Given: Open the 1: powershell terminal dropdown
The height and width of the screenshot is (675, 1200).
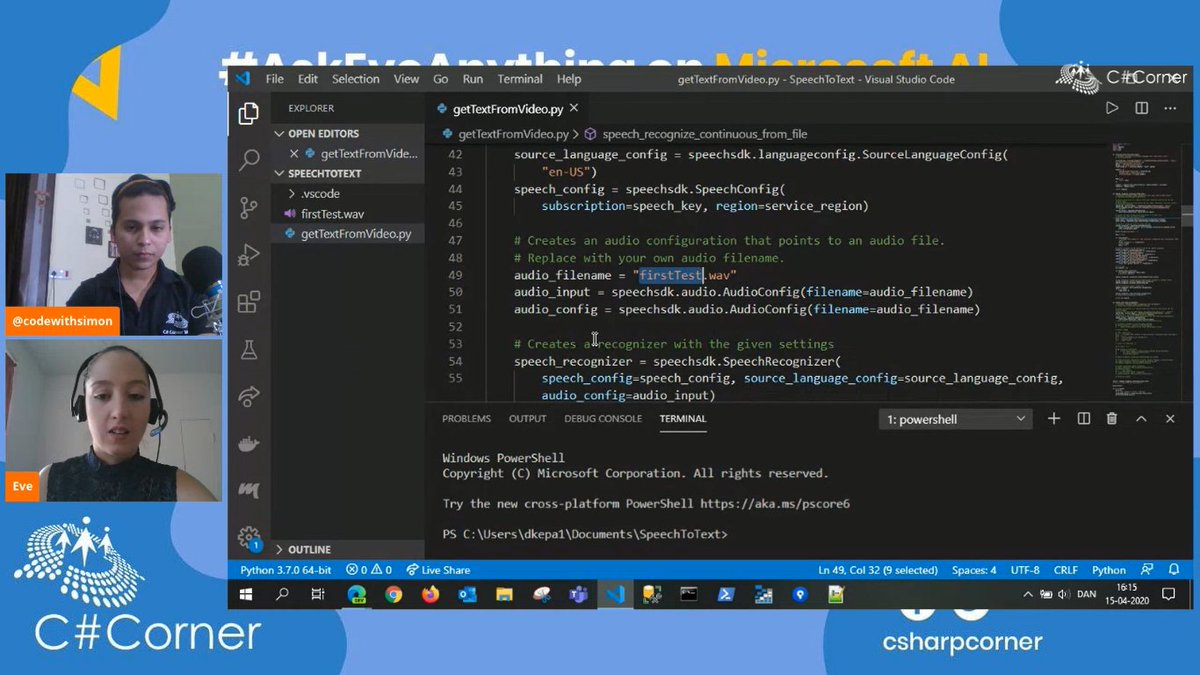Looking at the screenshot, I should (956, 419).
